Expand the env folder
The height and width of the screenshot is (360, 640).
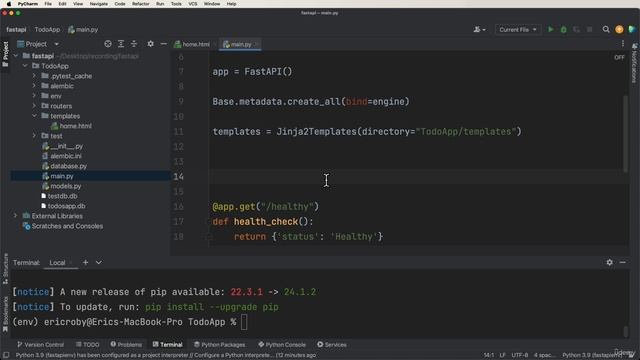click(x=34, y=96)
